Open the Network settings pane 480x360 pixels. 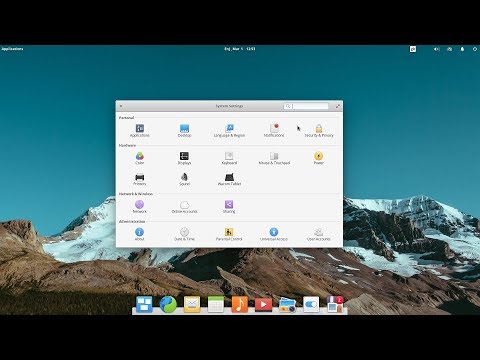(140, 207)
